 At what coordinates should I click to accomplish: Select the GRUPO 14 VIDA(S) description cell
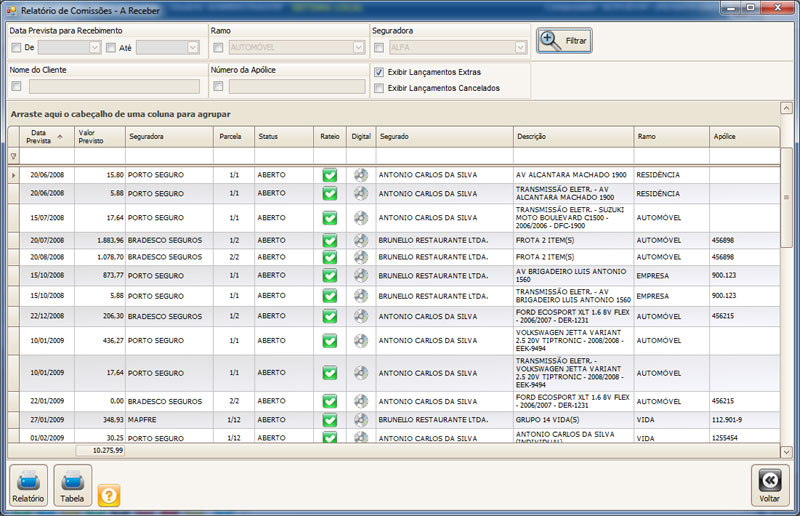574,420
